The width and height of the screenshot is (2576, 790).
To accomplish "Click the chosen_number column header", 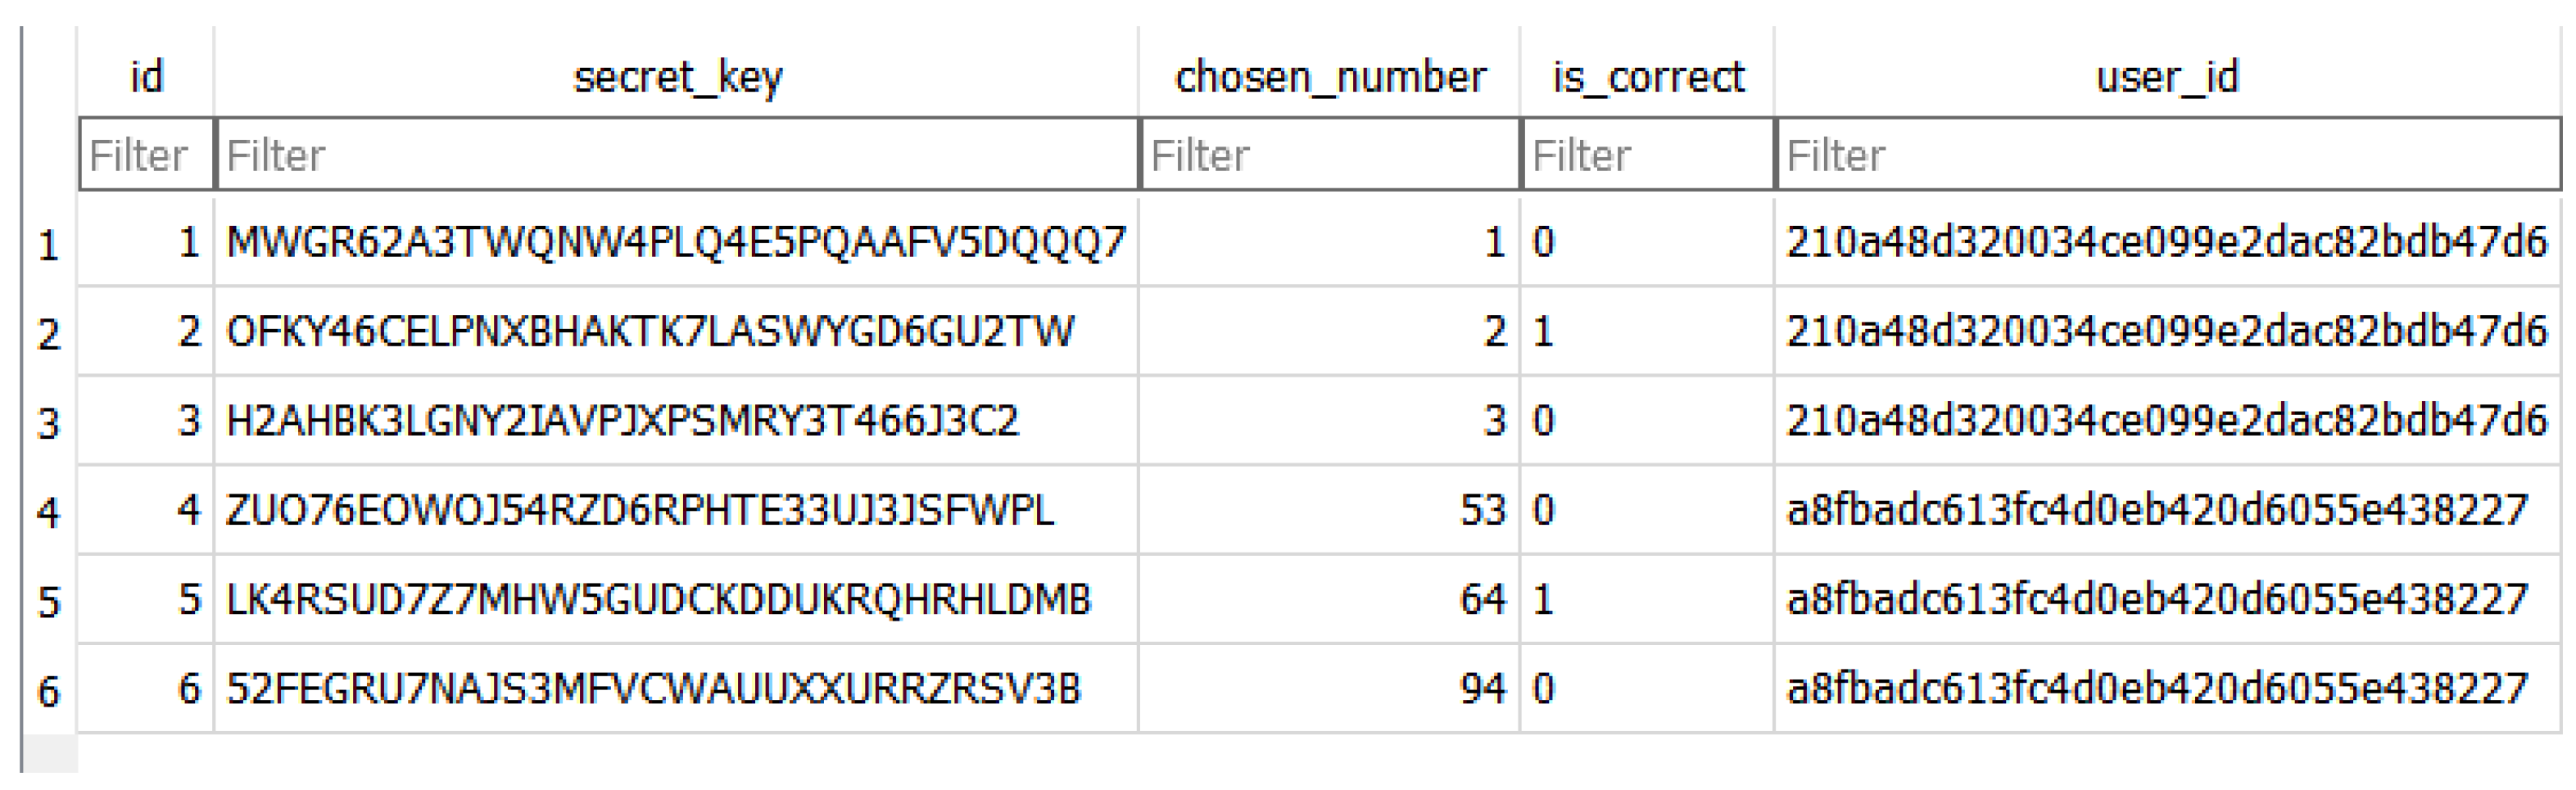I will [x=1329, y=76].
